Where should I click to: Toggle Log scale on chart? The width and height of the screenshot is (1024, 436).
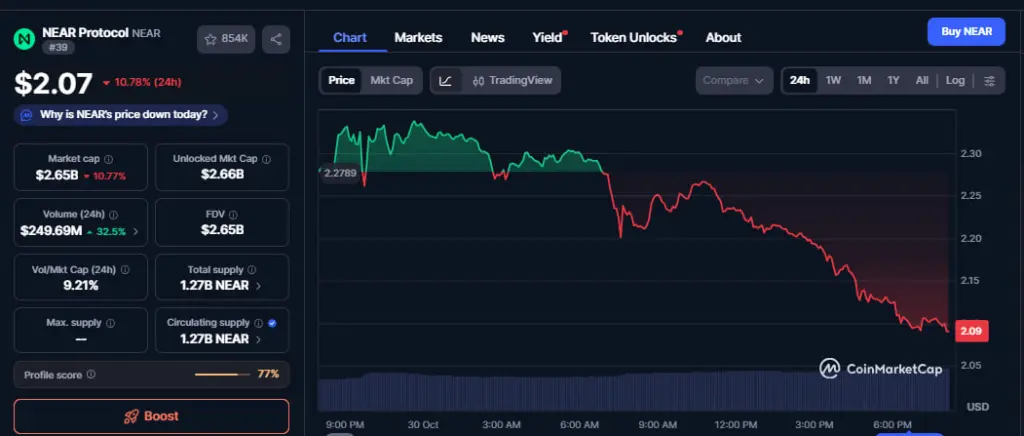pyautogui.click(x=955, y=81)
